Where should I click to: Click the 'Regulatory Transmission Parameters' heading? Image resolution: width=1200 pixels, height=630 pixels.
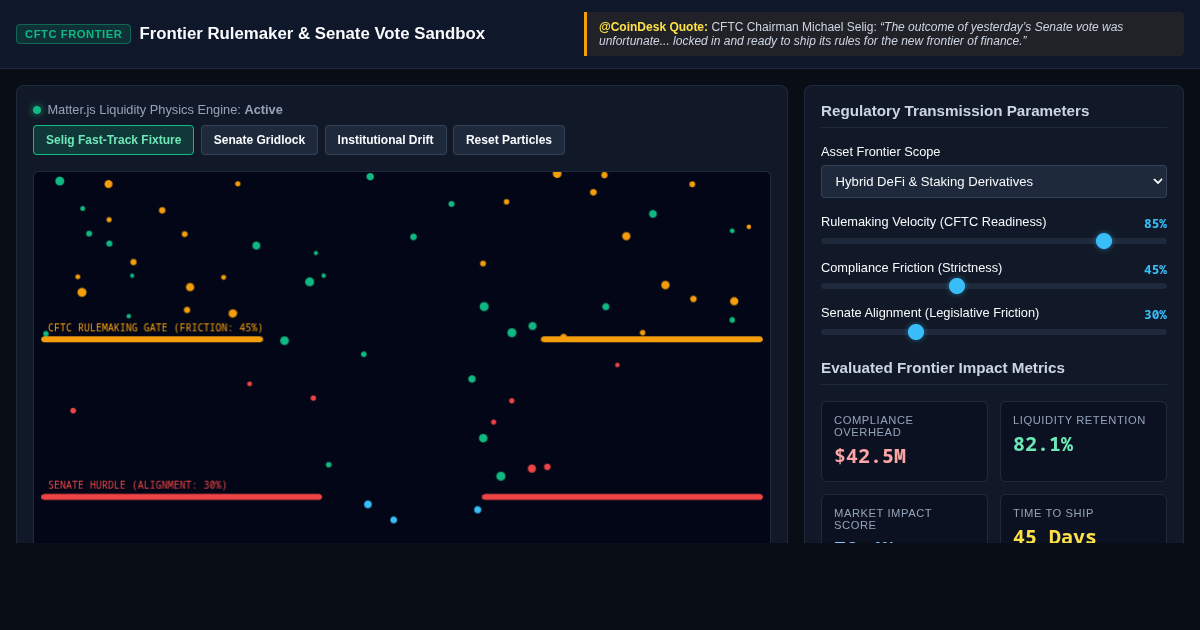pyautogui.click(x=955, y=111)
